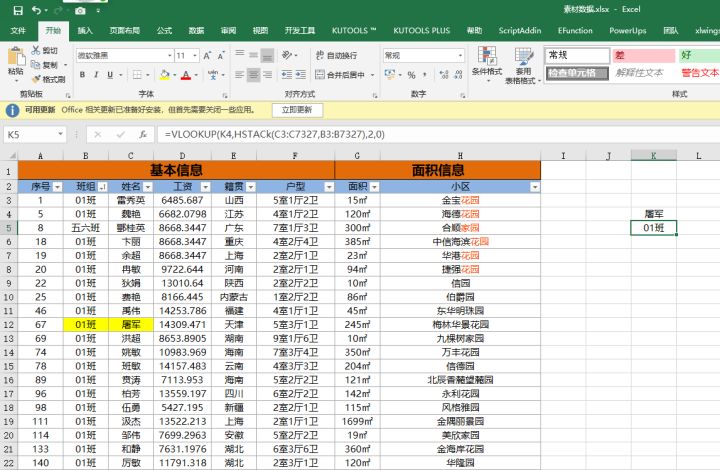Screen dimensions: 720x470
Task: Center text horizontally
Action: (253, 74)
